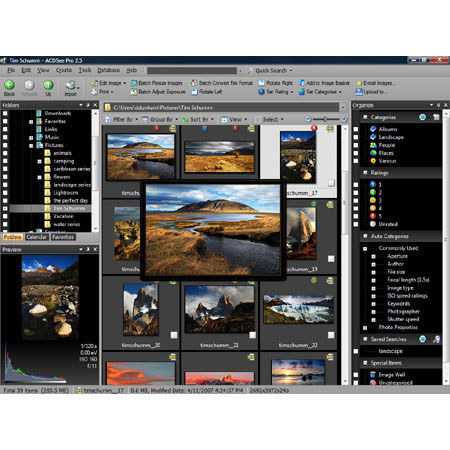The image size is (450, 450).
Task: Click the Saved Searches new search icon
Action: pyautogui.click(x=423, y=339)
